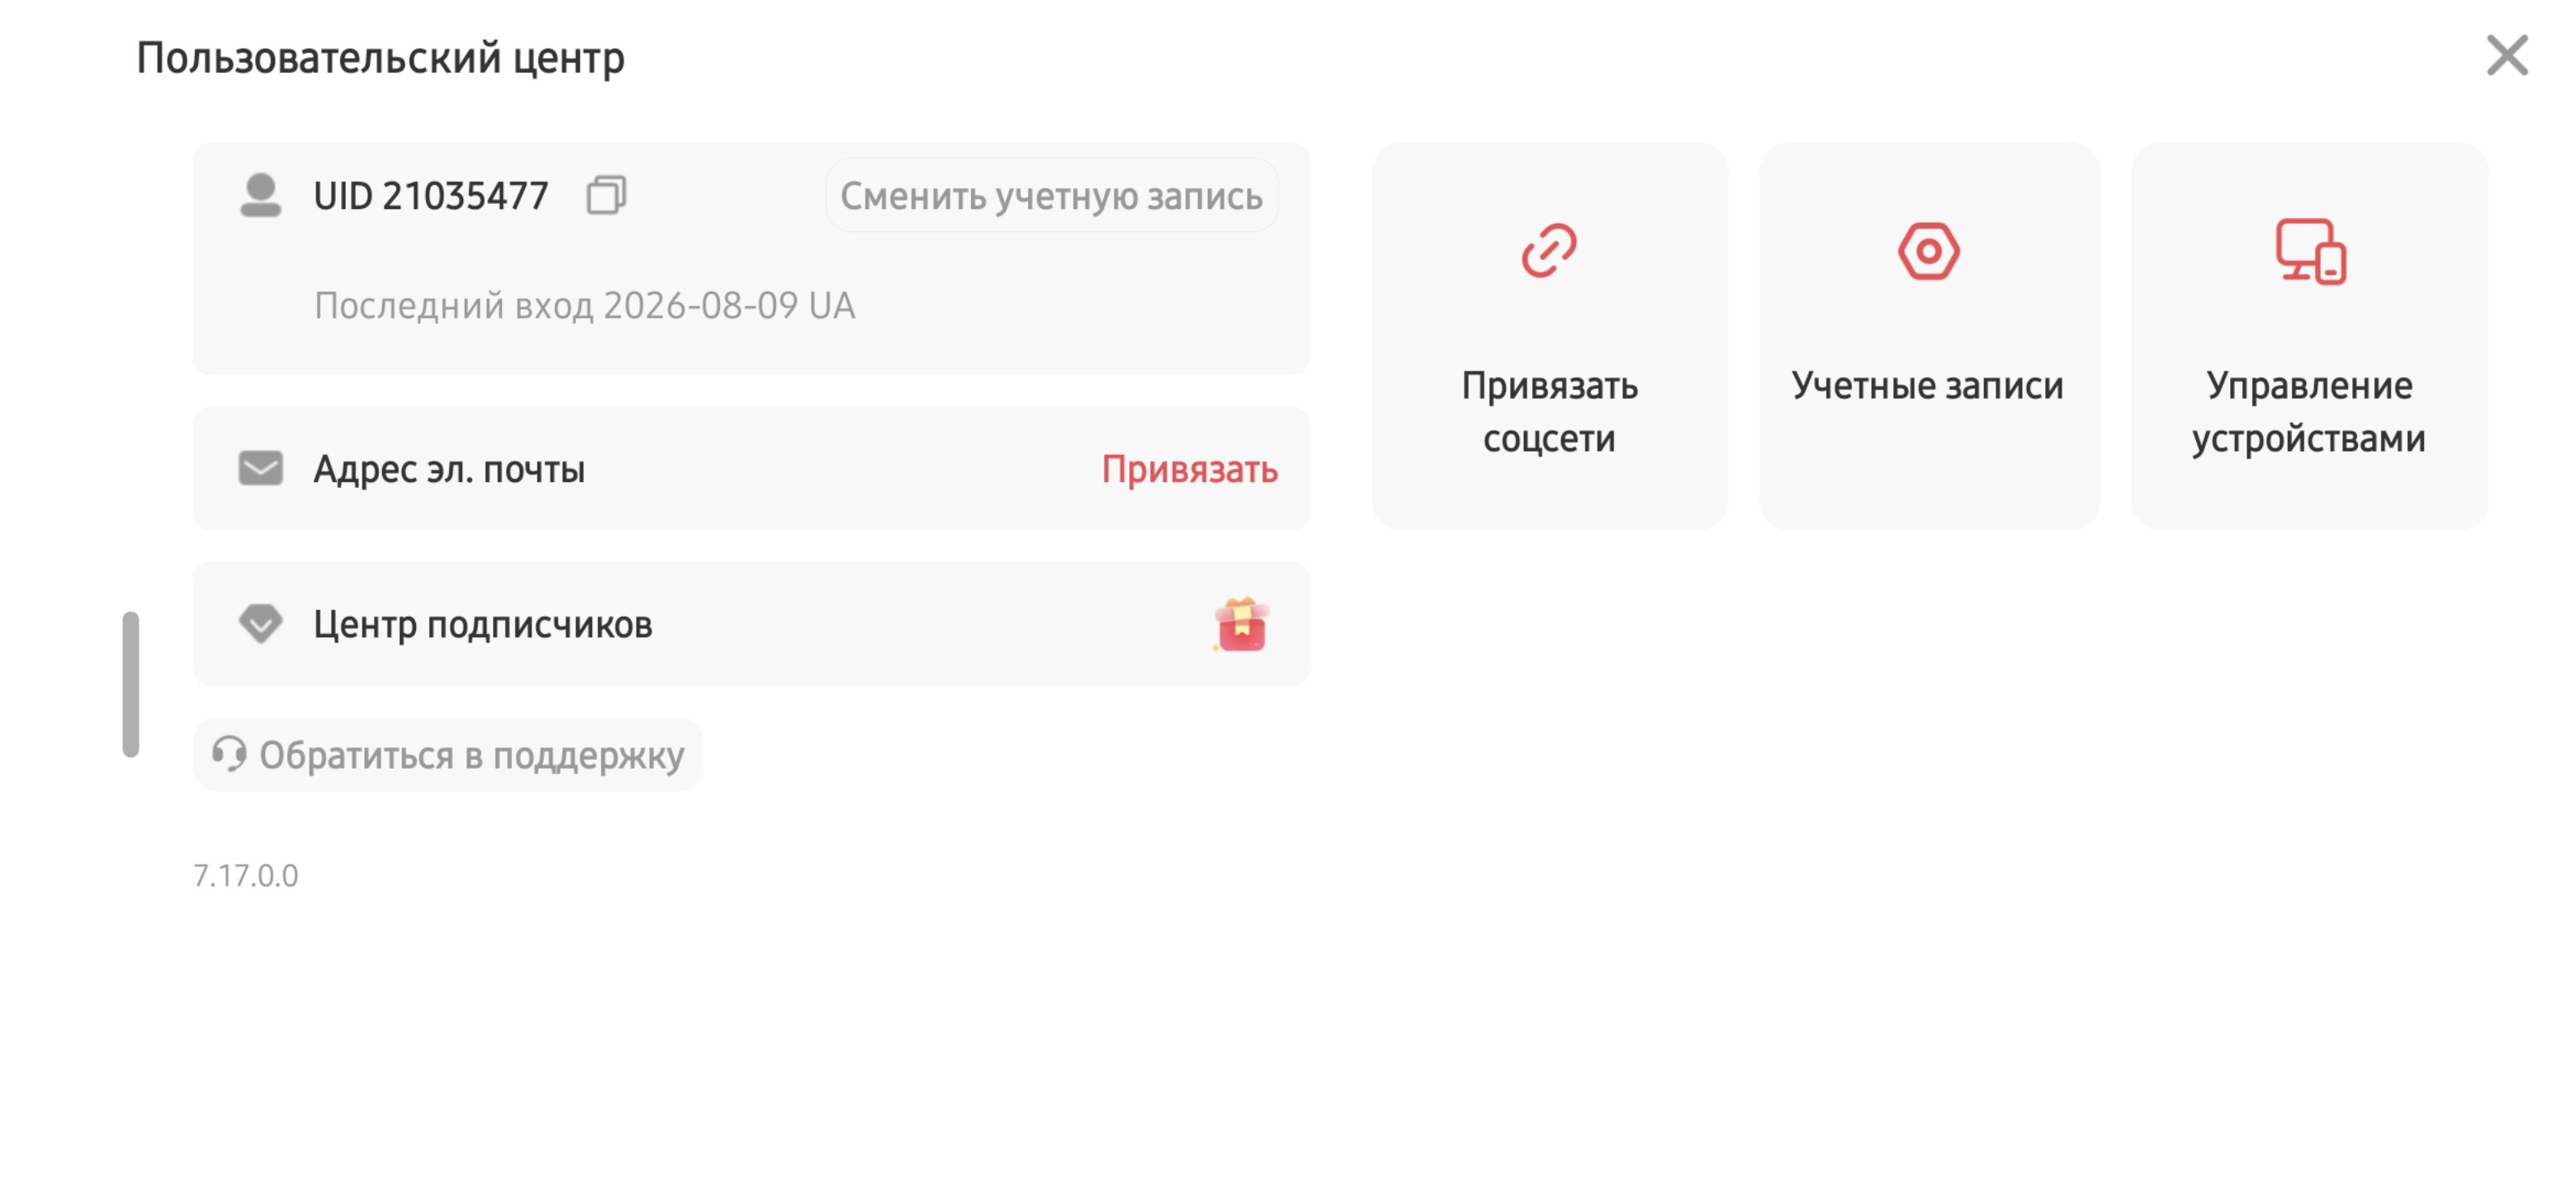Click the vertical scrollbar thumb on the left
This screenshot has height=1189, width=2576.
point(131,684)
